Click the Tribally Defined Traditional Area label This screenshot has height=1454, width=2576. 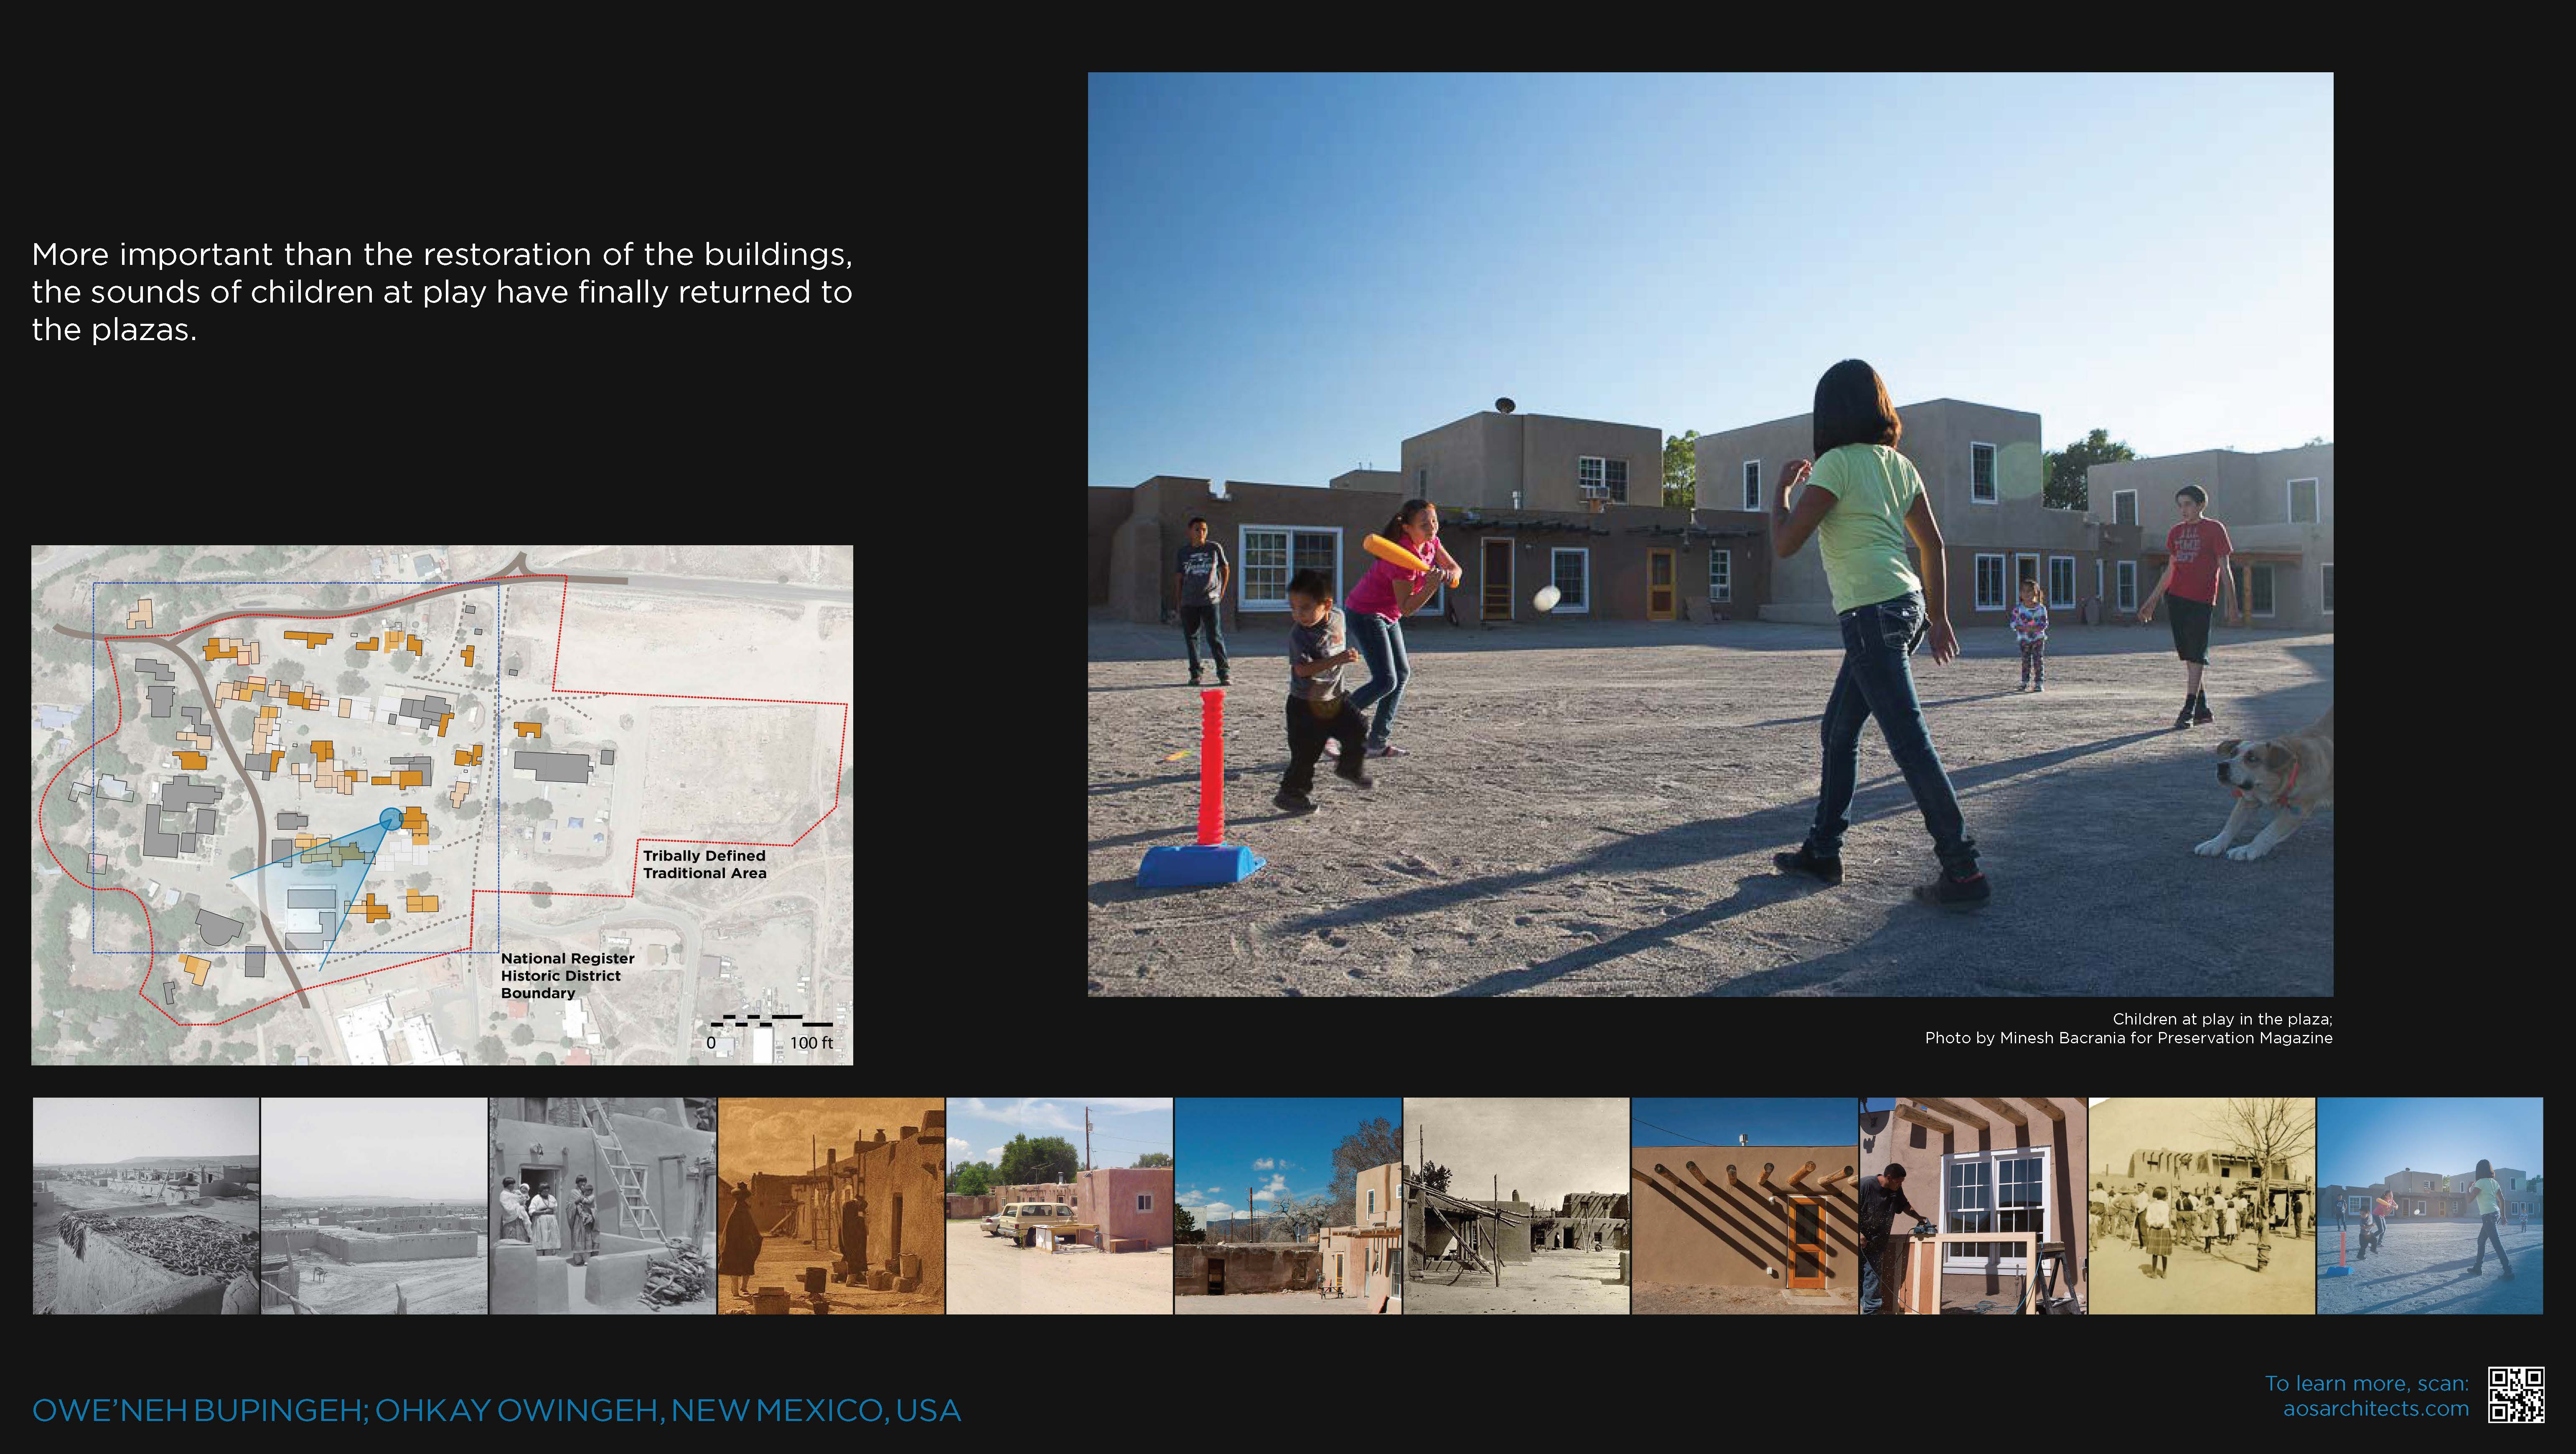(x=704, y=864)
